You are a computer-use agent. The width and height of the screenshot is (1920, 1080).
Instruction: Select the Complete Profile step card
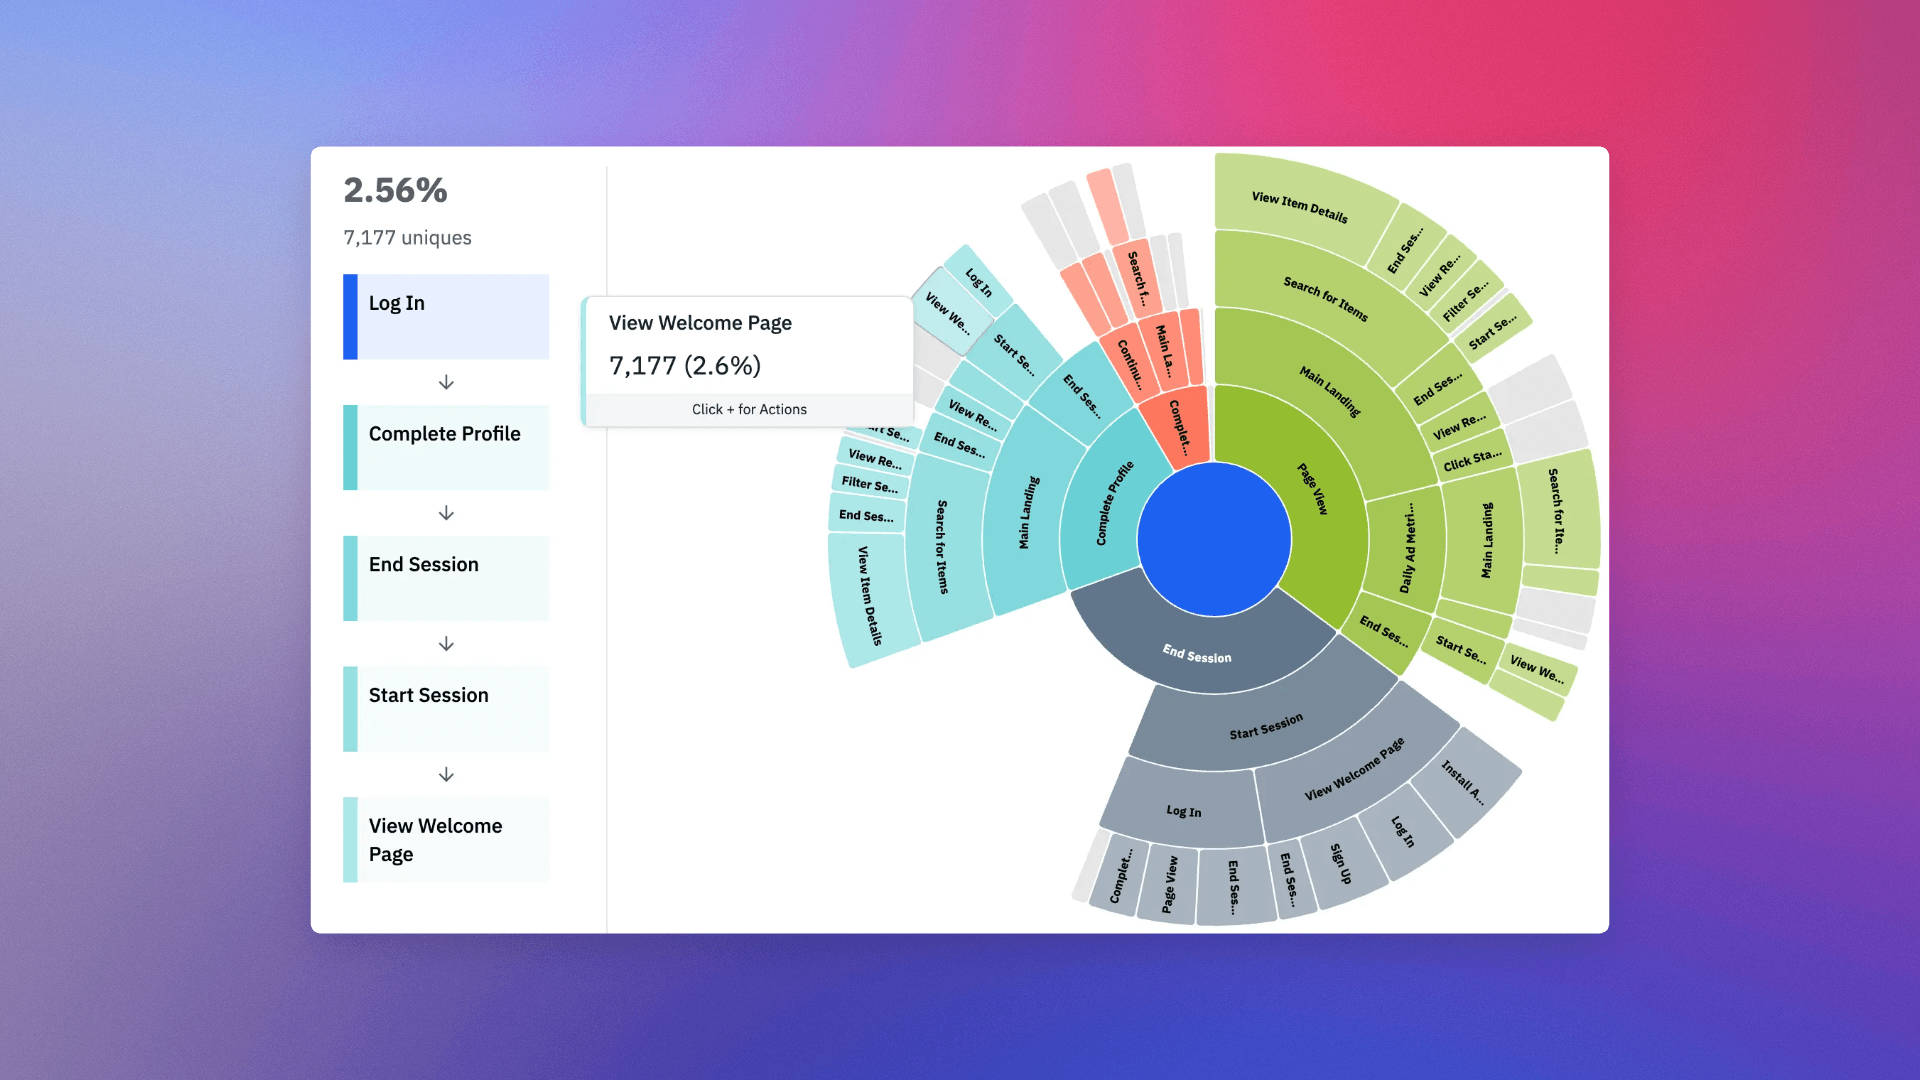pos(446,447)
